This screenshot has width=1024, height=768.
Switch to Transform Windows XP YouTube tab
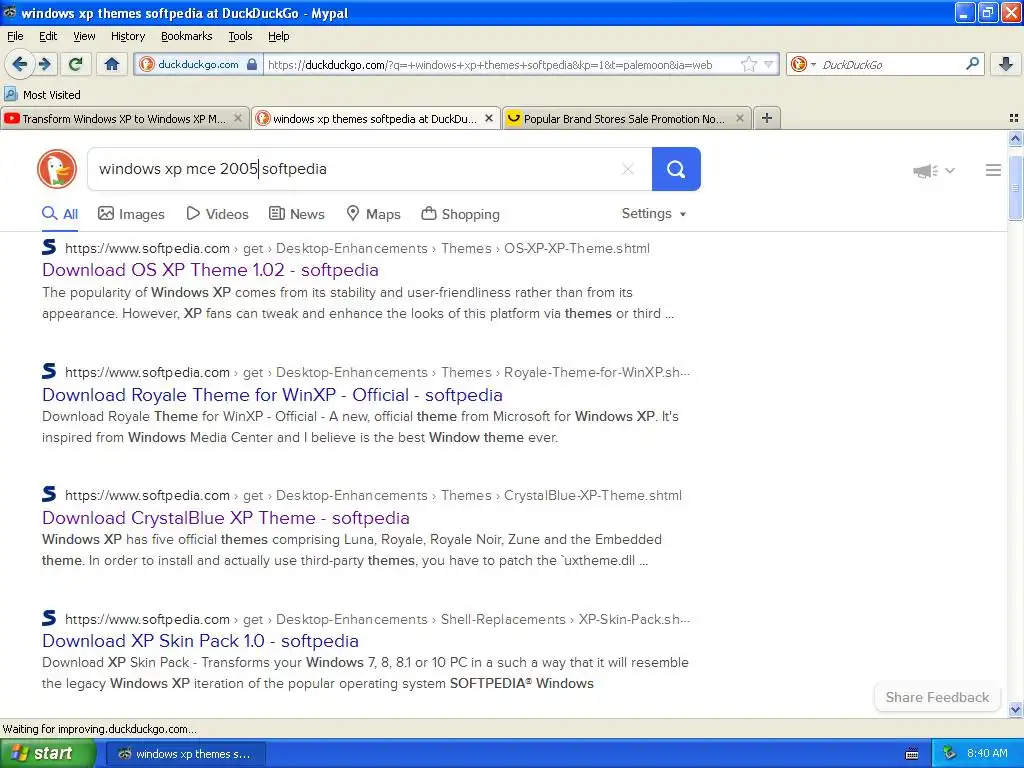point(124,119)
